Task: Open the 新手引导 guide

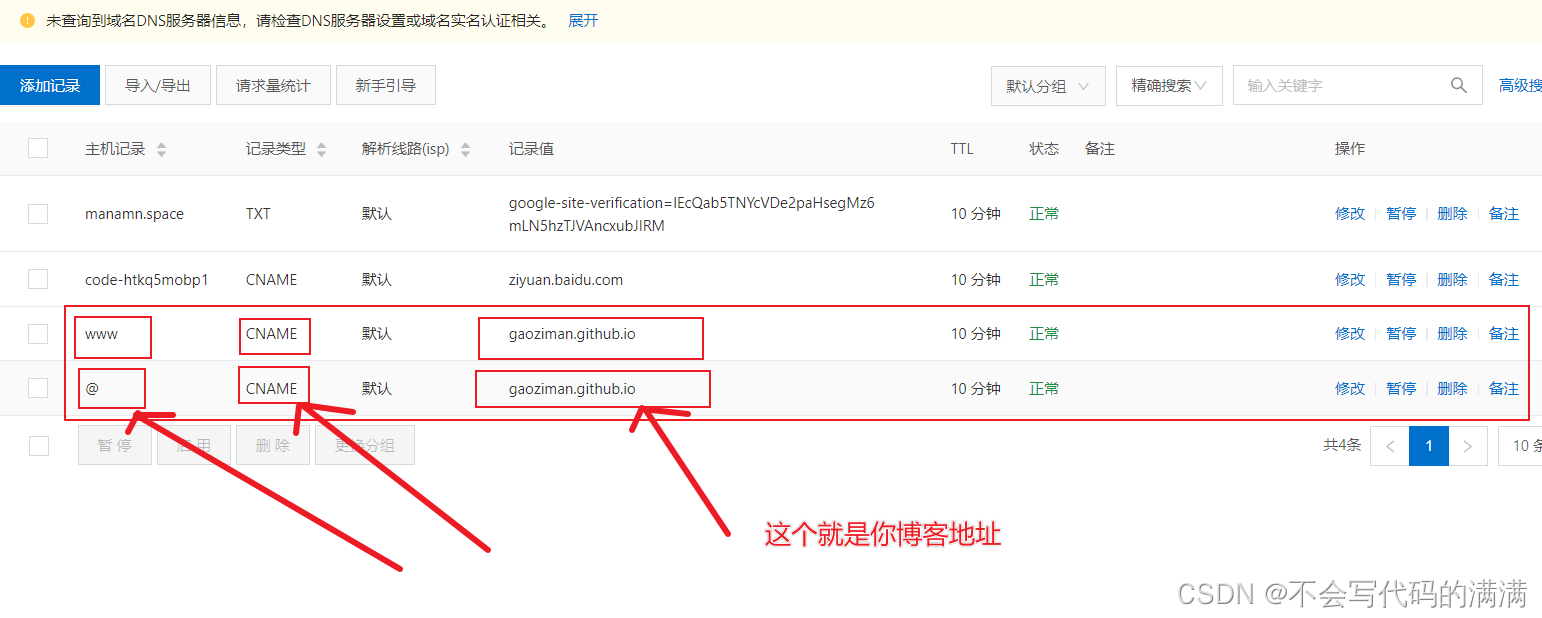Action: click(x=386, y=86)
